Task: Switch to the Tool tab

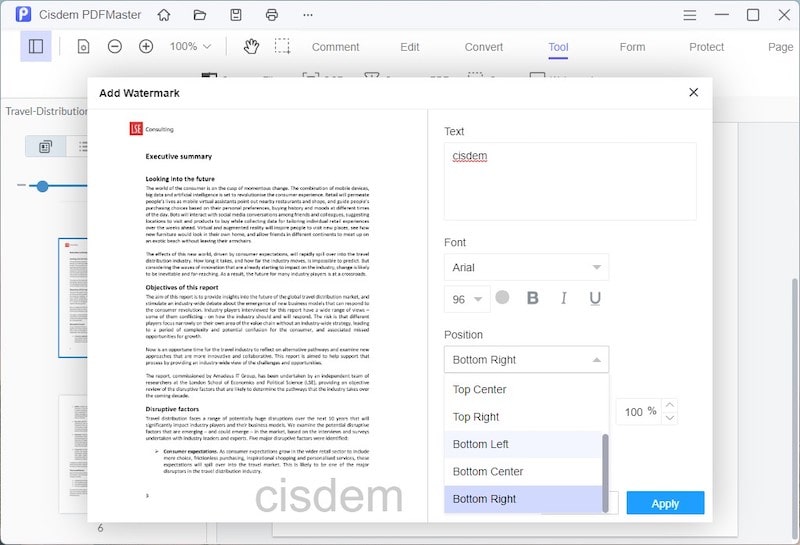Action: point(558,47)
